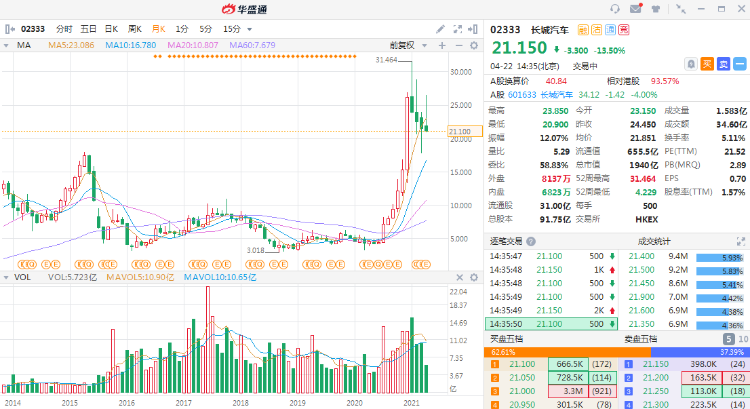Open more timeframes dropdown arrow

[249, 30]
